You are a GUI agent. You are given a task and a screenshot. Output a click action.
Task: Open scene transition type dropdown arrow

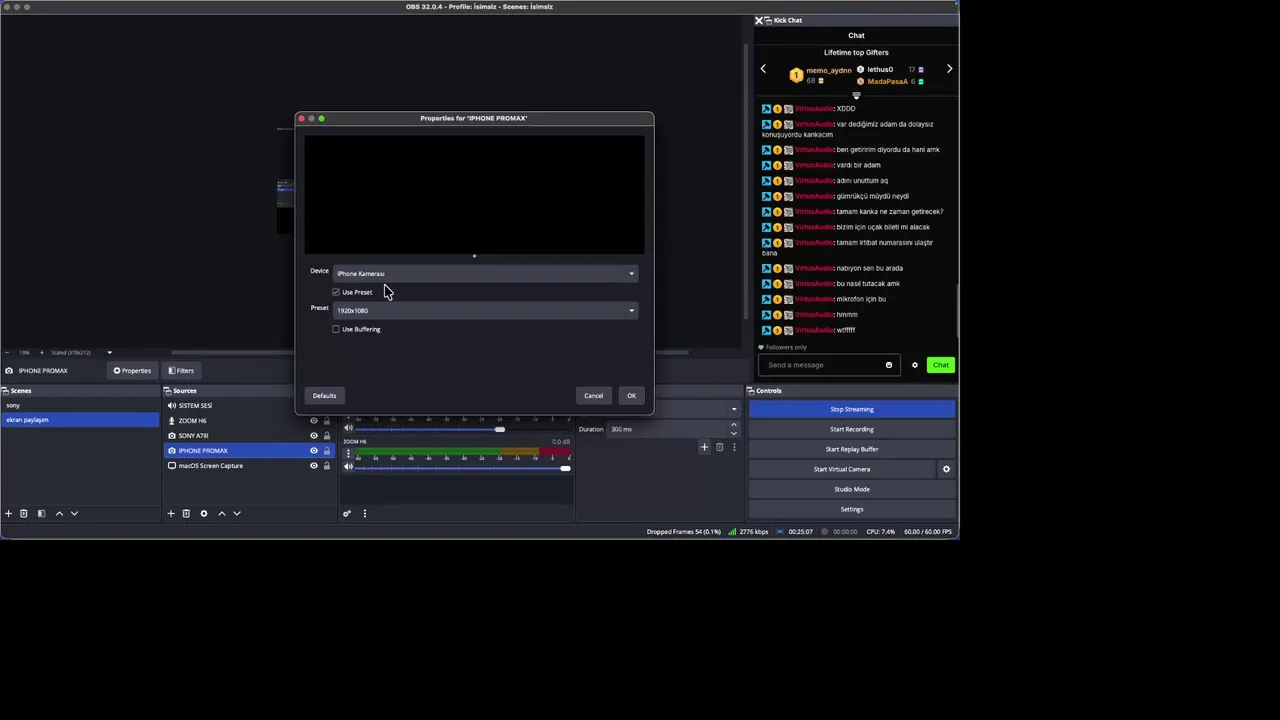[734, 409]
